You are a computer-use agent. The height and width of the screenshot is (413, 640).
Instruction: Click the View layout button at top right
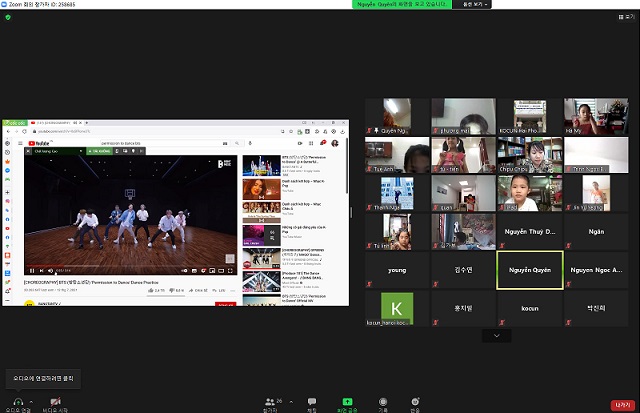coord(626,17)
